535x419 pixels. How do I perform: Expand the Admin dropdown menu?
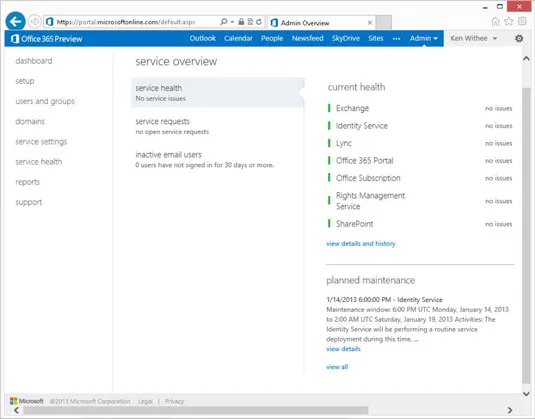pyautogui.click(x=423, y=39)
